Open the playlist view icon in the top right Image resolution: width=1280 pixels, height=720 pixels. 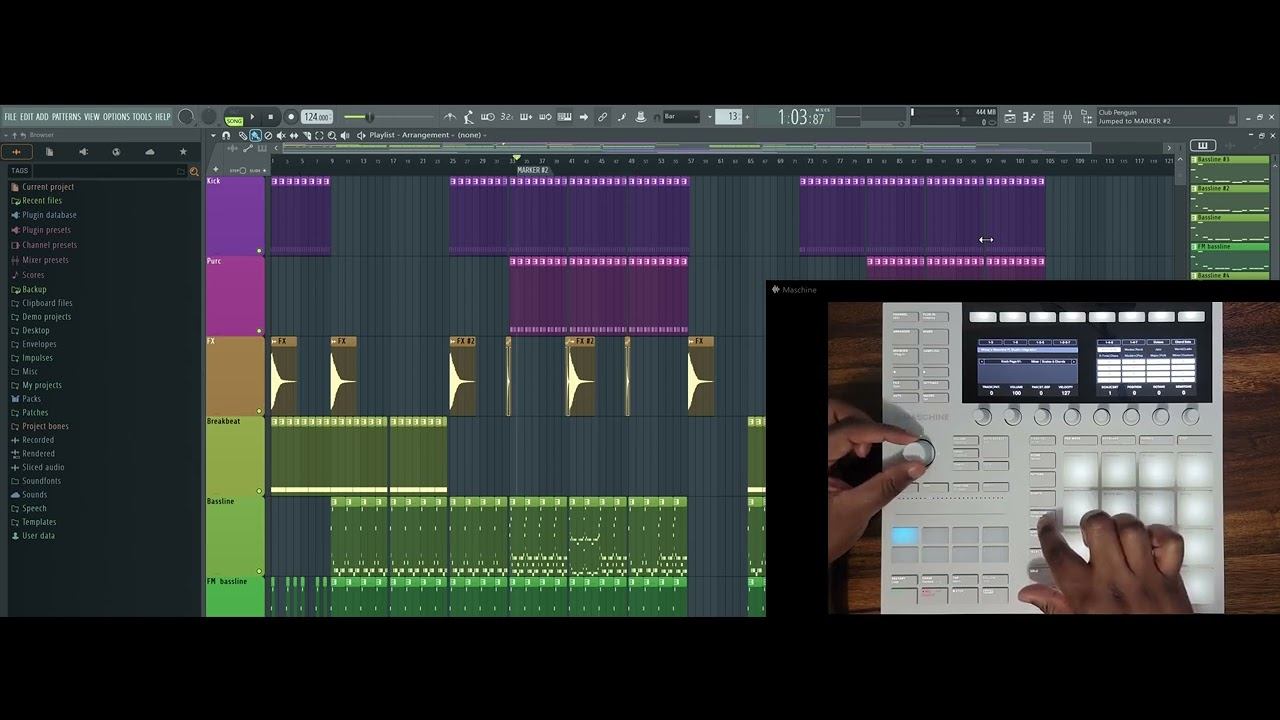1010,116
